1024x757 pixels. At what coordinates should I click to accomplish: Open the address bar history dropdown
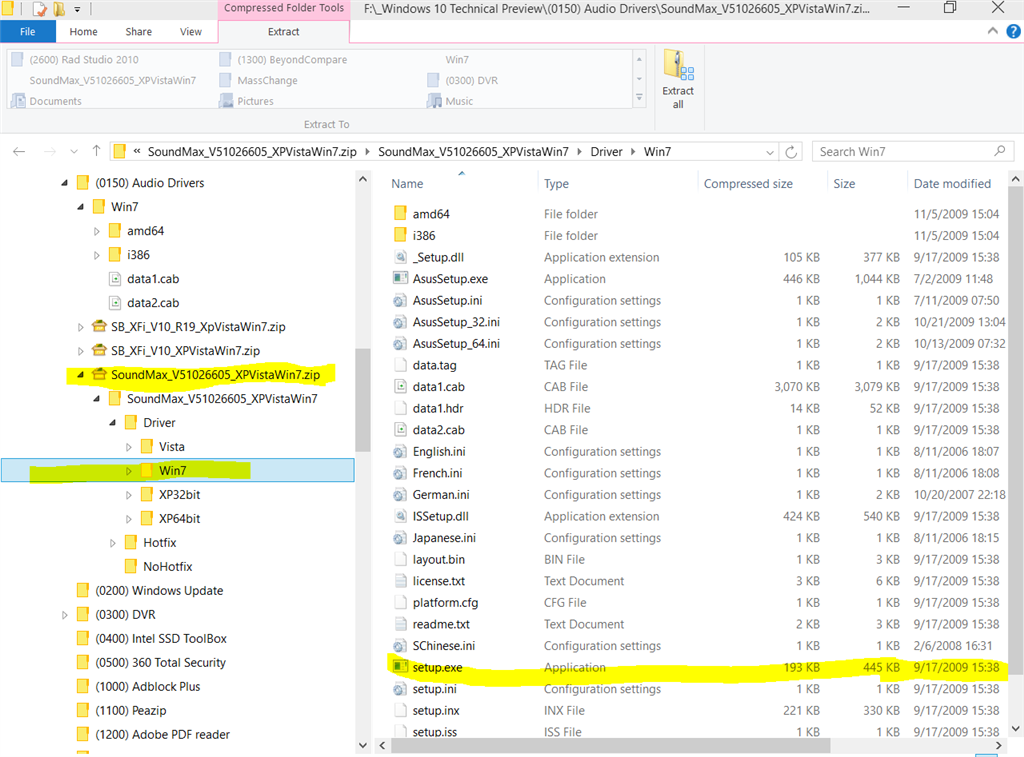pyautogui.click(x=770, y=152)
